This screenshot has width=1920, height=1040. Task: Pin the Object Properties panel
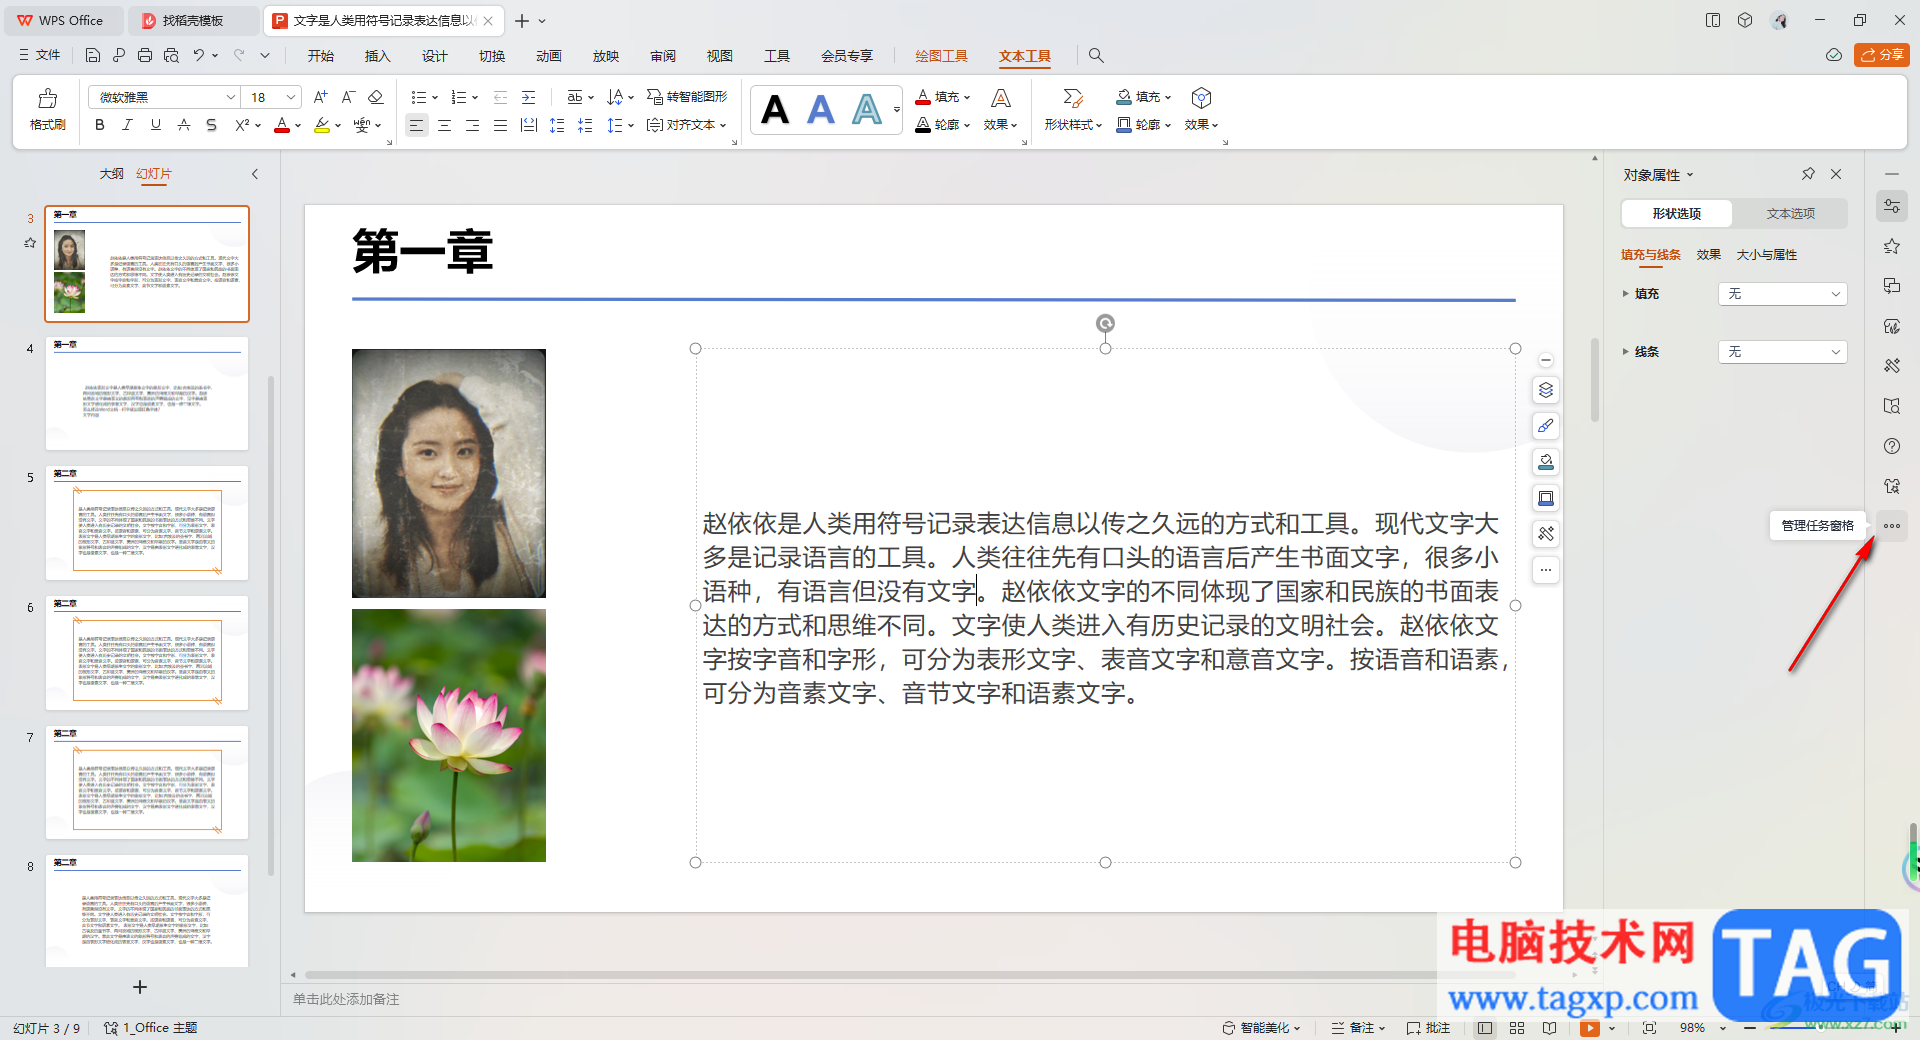(x=1808, y=174)
